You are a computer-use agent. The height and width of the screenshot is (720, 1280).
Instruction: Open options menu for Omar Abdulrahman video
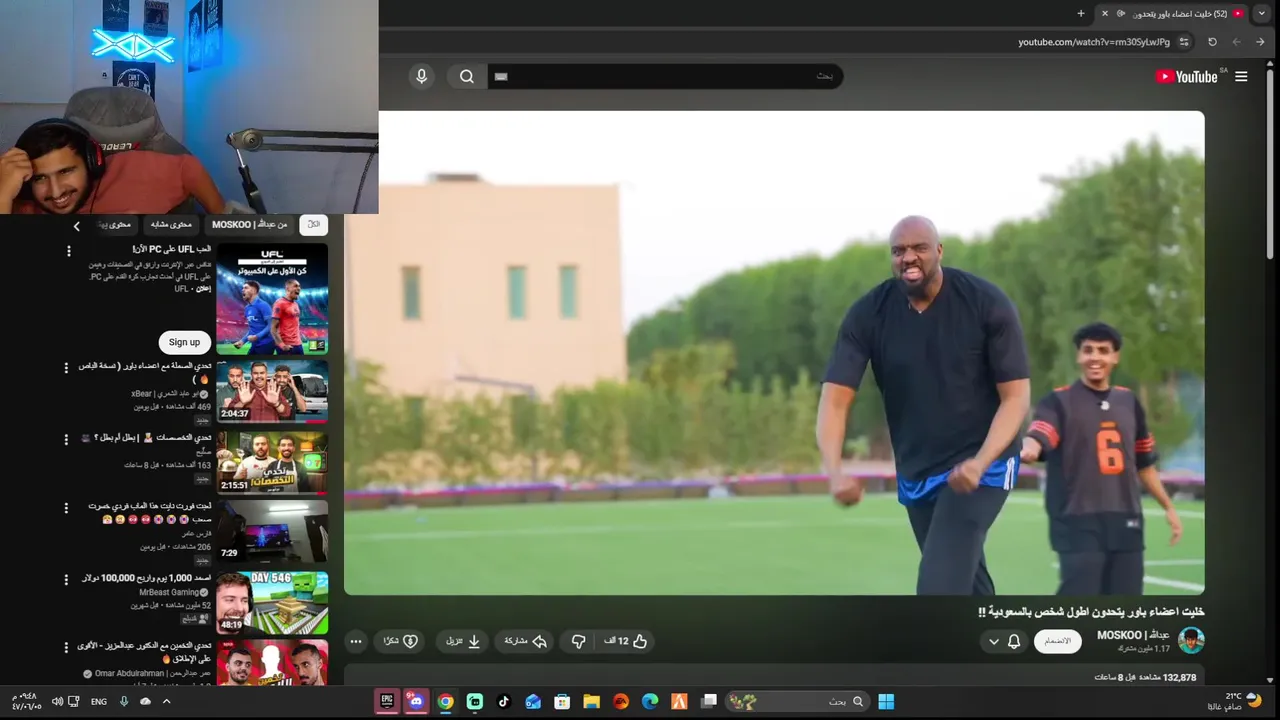click(x=67, y=648)
